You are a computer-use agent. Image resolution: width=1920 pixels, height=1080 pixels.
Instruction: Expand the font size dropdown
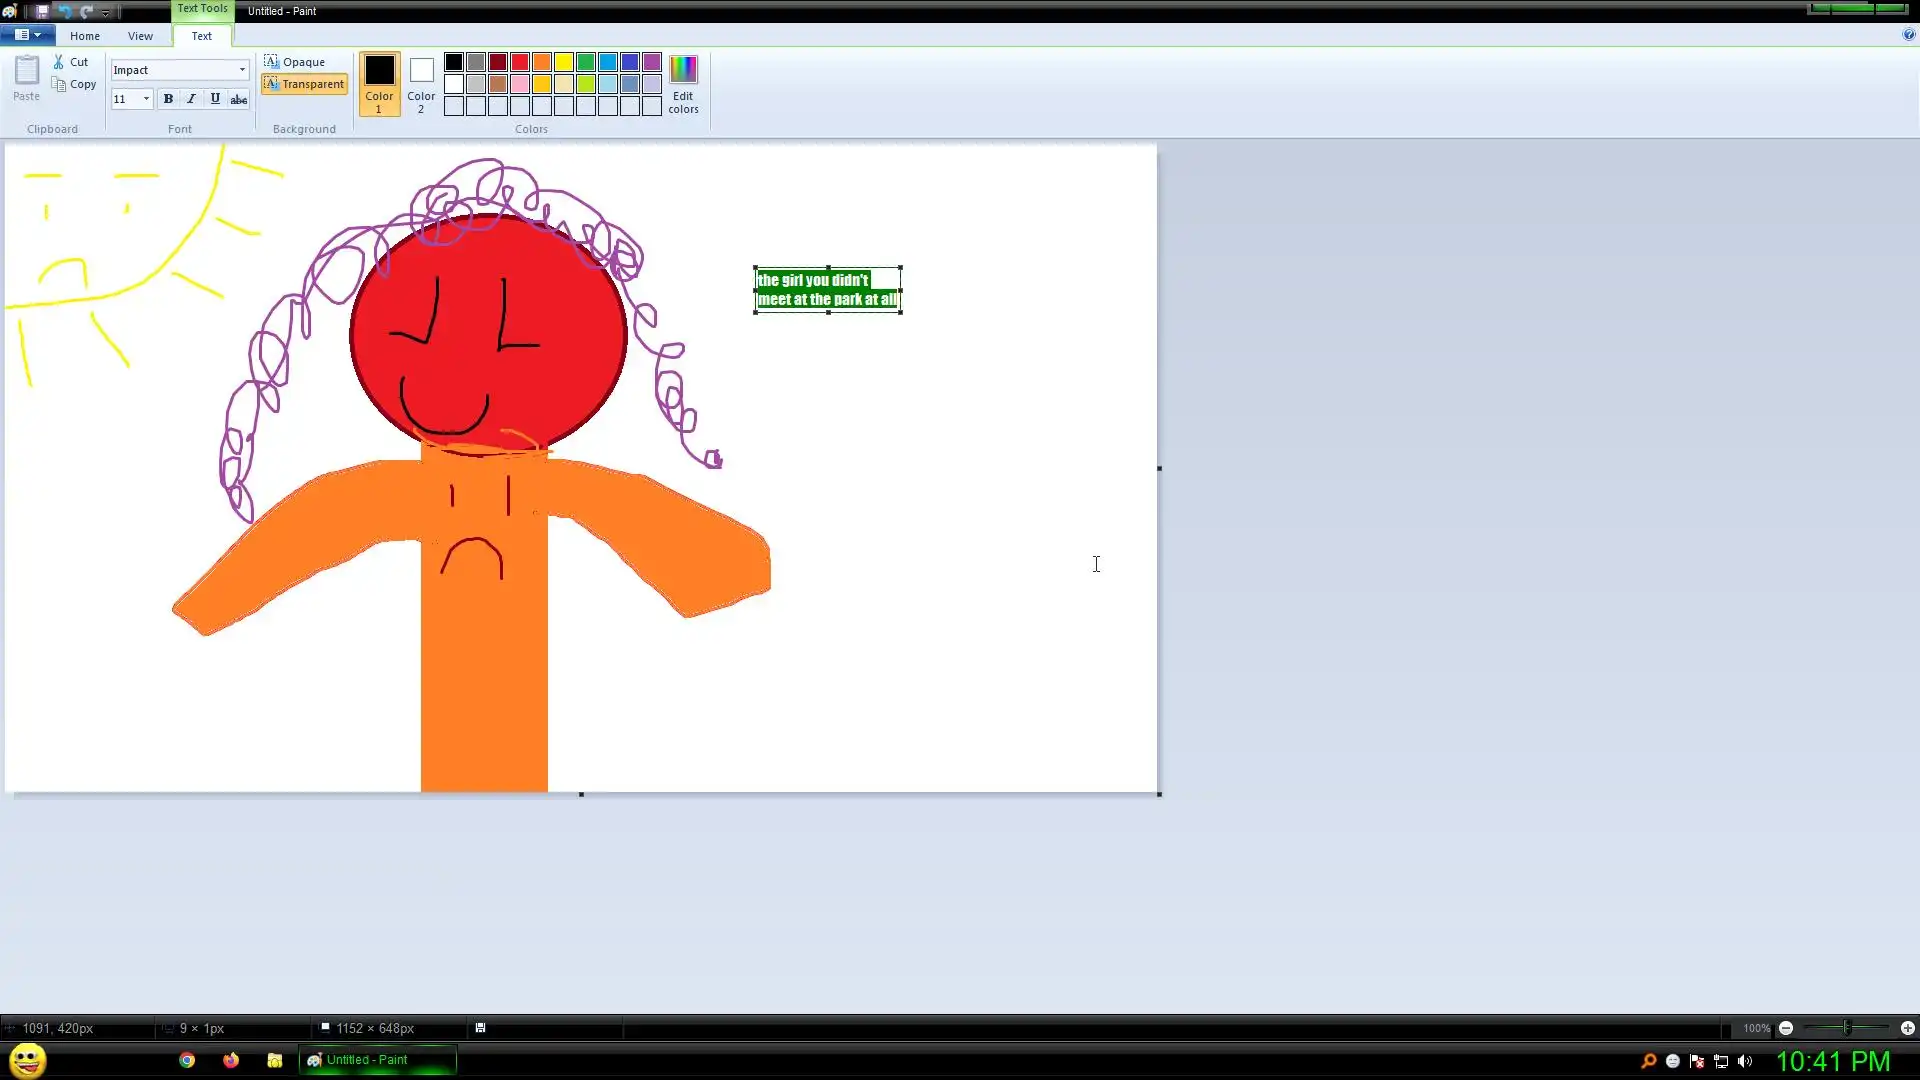[x=146, y=99]
